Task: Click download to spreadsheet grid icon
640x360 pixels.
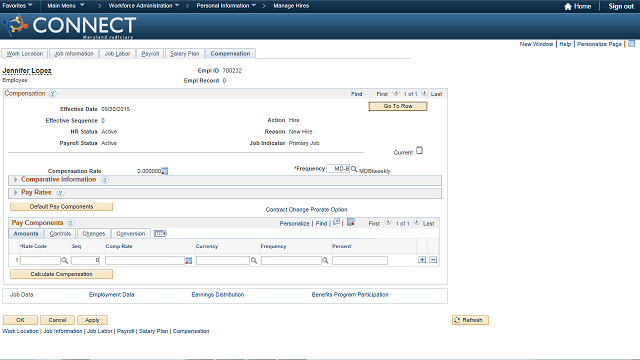Action: (351, 222)
